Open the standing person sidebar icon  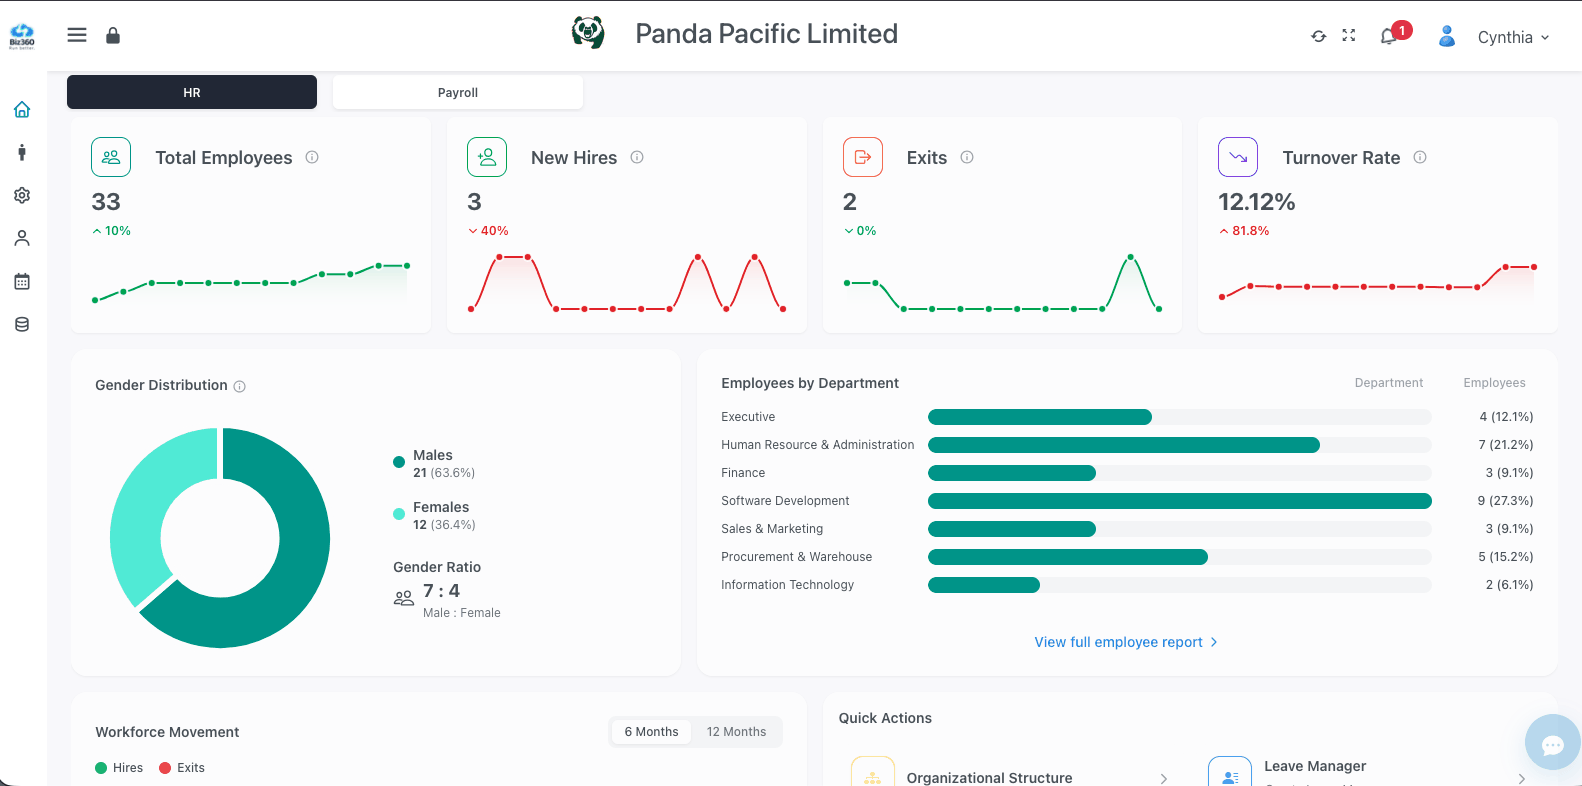(22, 152)
